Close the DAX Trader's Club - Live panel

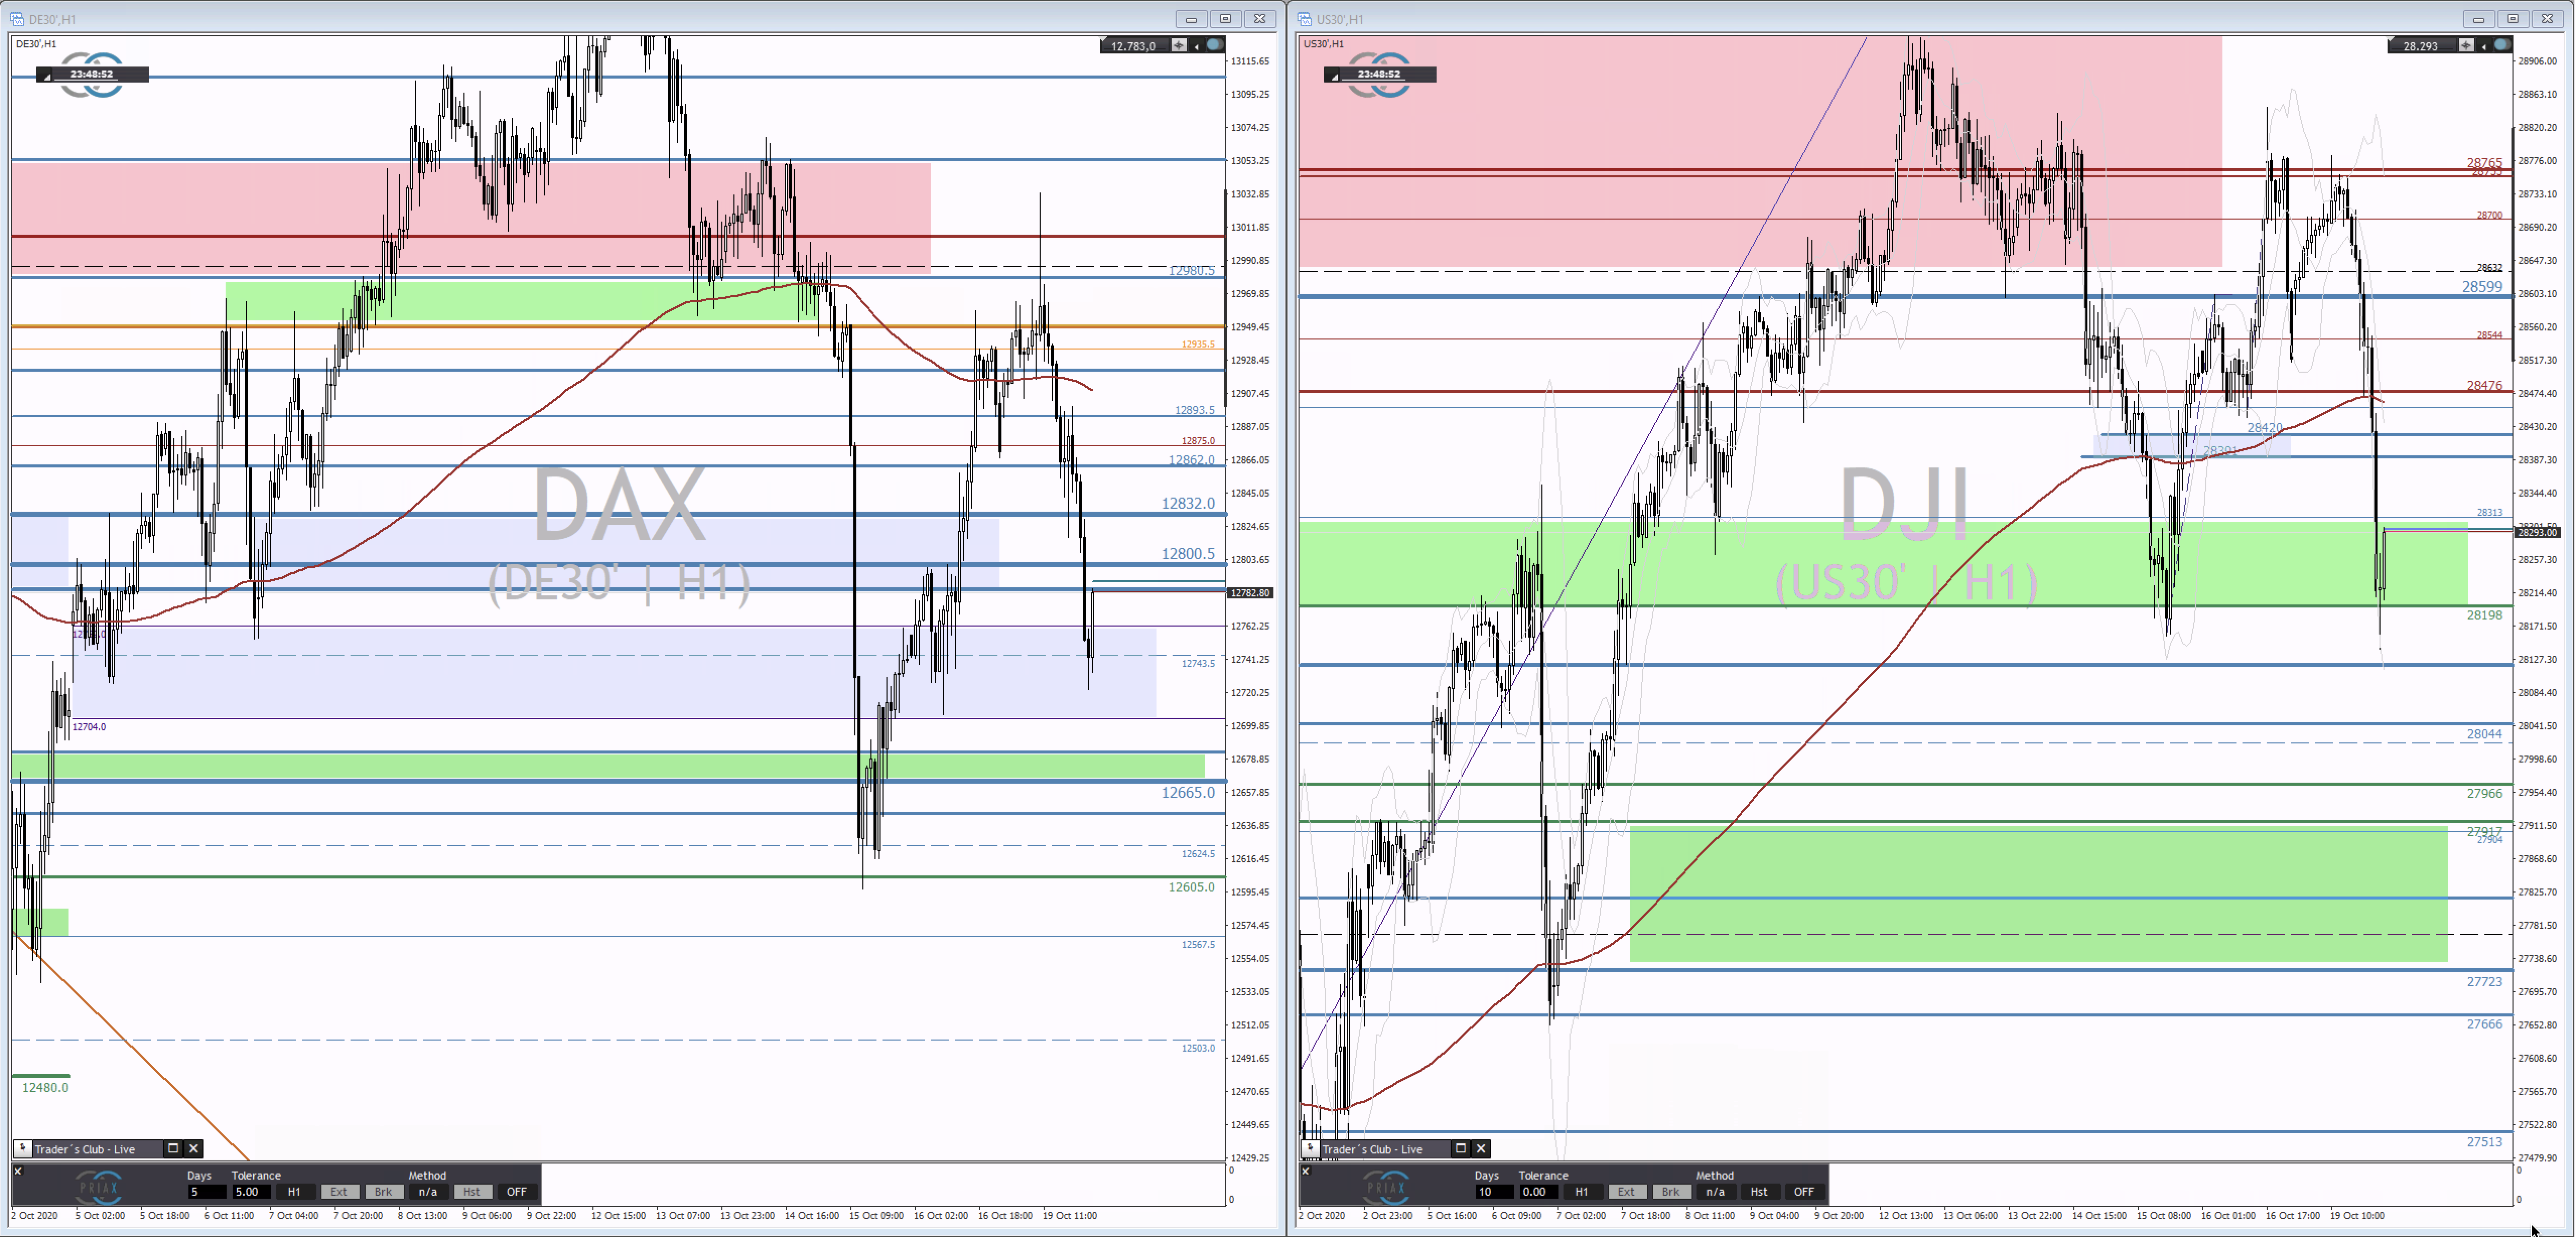[x=194, y=1148]
